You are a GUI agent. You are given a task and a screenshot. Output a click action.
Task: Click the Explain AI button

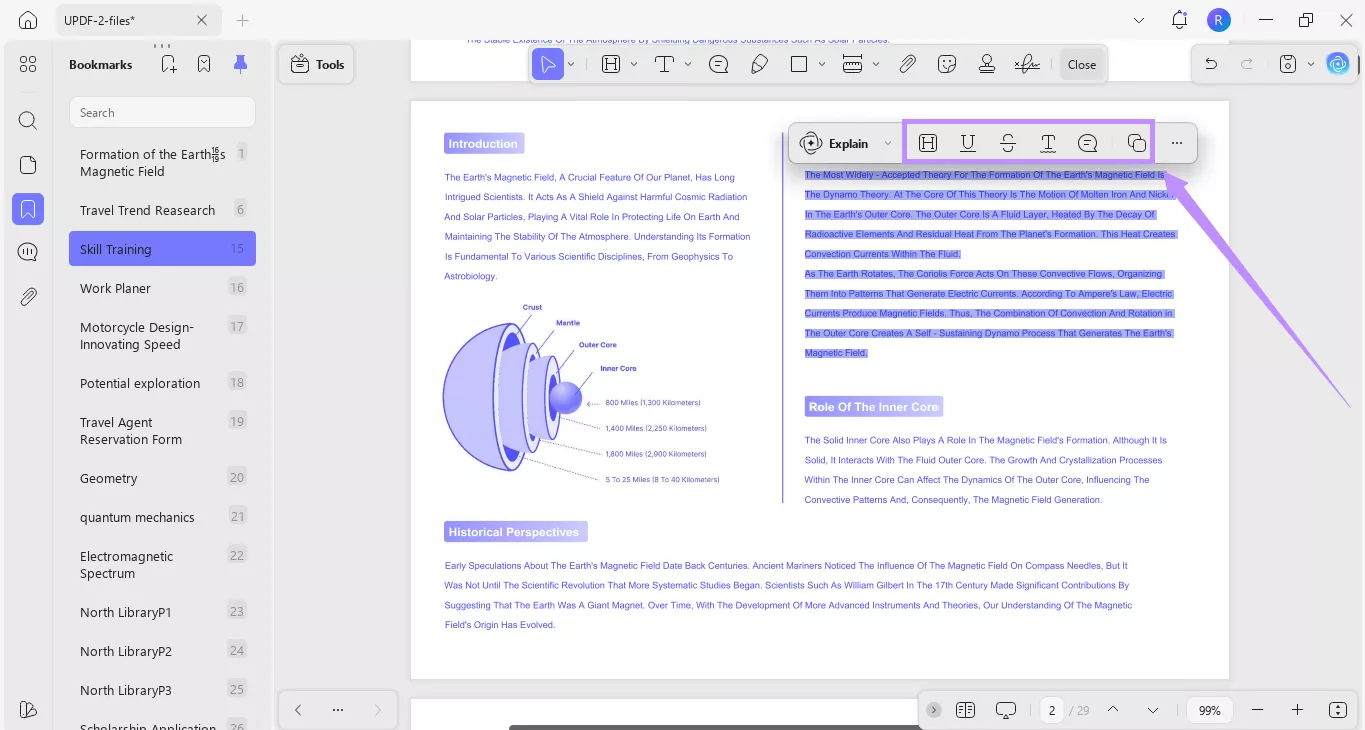835,143
